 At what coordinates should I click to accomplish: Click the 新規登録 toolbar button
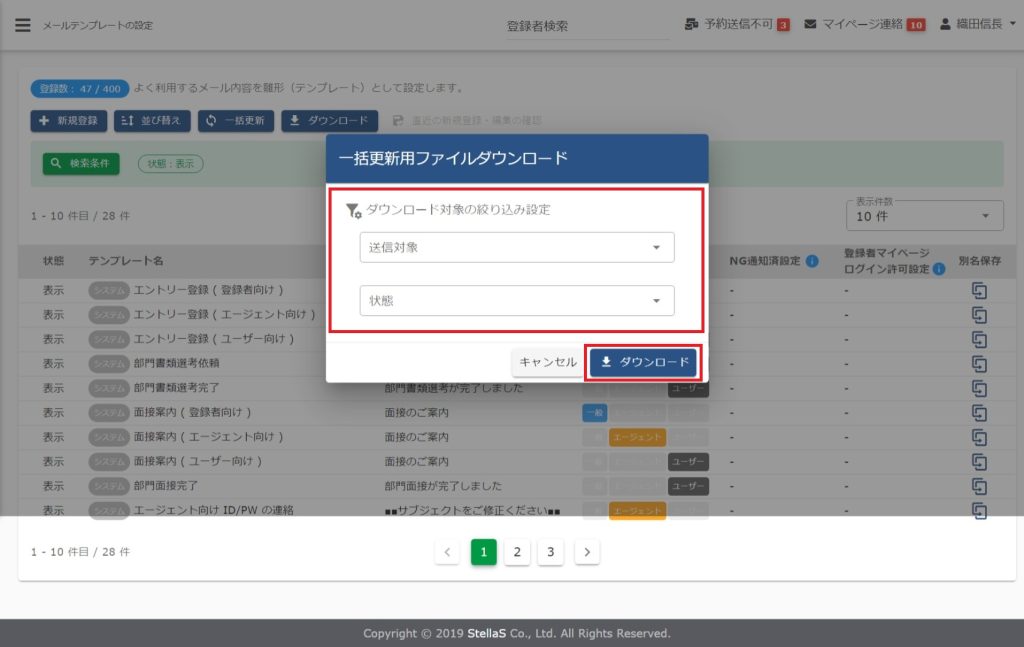(69, 121)
